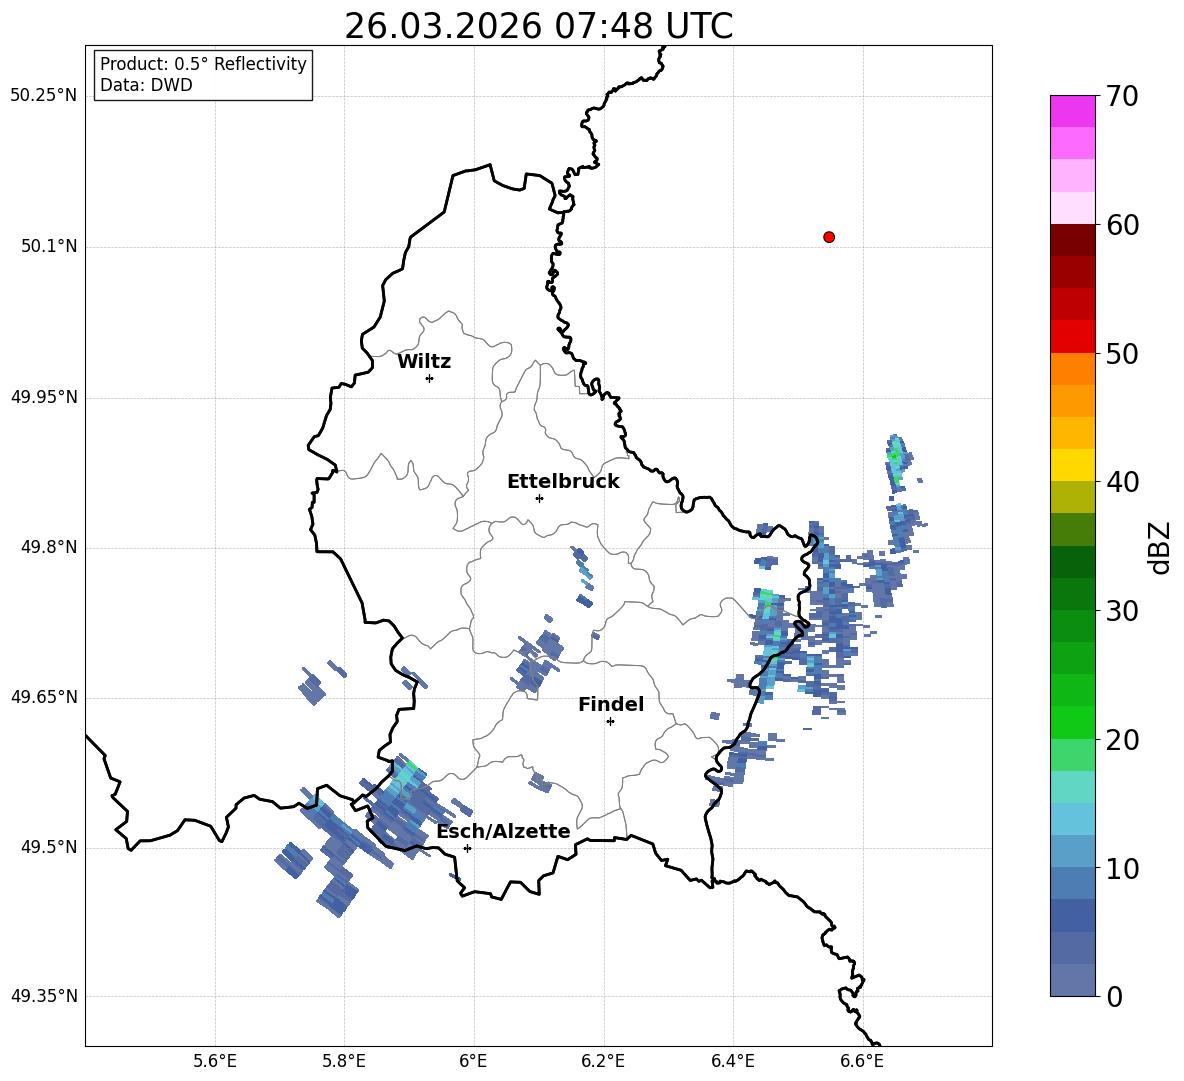
Task: Click the 20 colorbar tick label
Action: tap(1123, 739)
